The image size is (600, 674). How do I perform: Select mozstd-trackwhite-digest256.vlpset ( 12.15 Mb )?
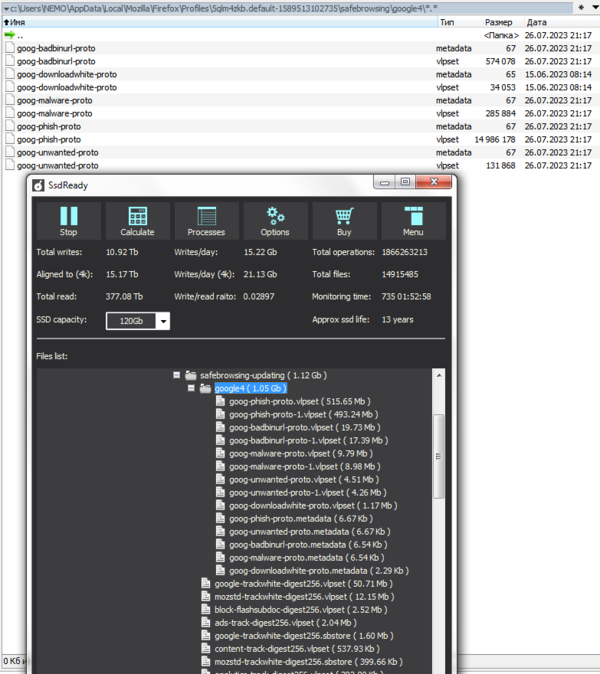pyautogui.click(x=304, y=597)
